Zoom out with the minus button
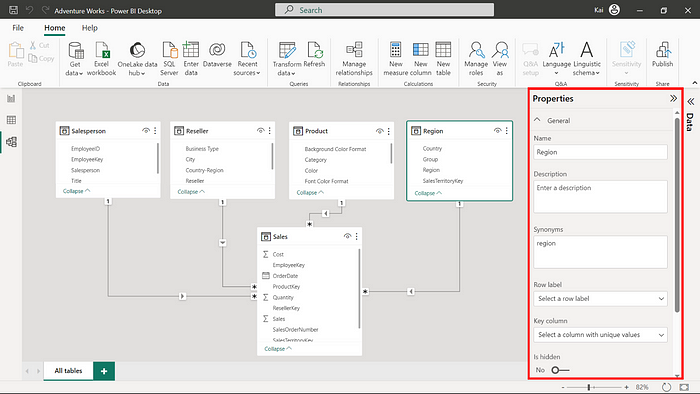This screenshot has height=394, width=700. 563,387
